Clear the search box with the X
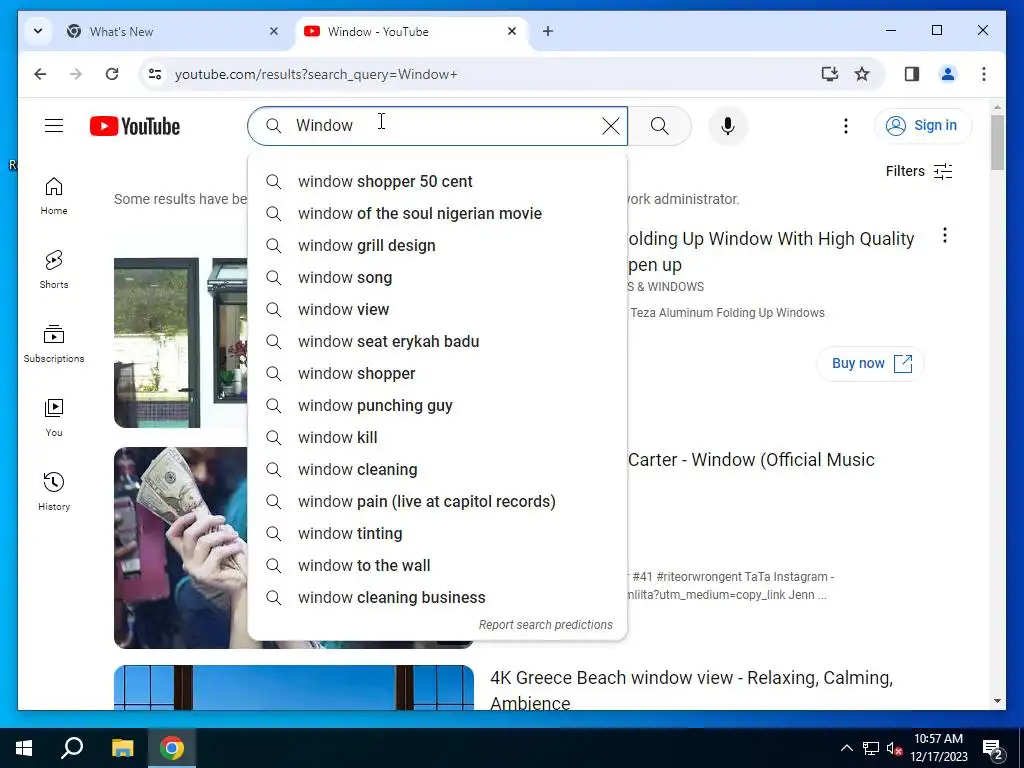This screenshot has height=768, width=1024. coord(611,126)
